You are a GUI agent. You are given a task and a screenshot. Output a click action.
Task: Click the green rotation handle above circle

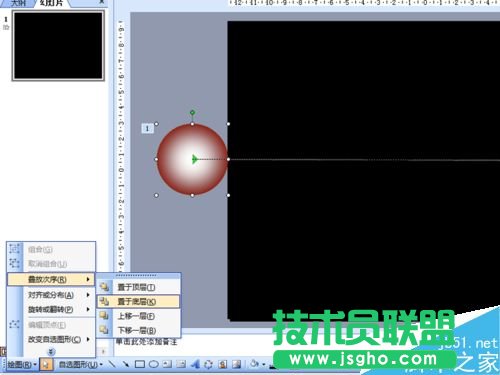192,112
